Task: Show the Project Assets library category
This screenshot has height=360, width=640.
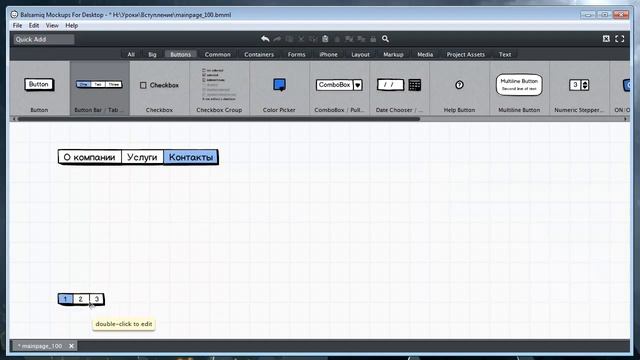Action: [466, 54]
